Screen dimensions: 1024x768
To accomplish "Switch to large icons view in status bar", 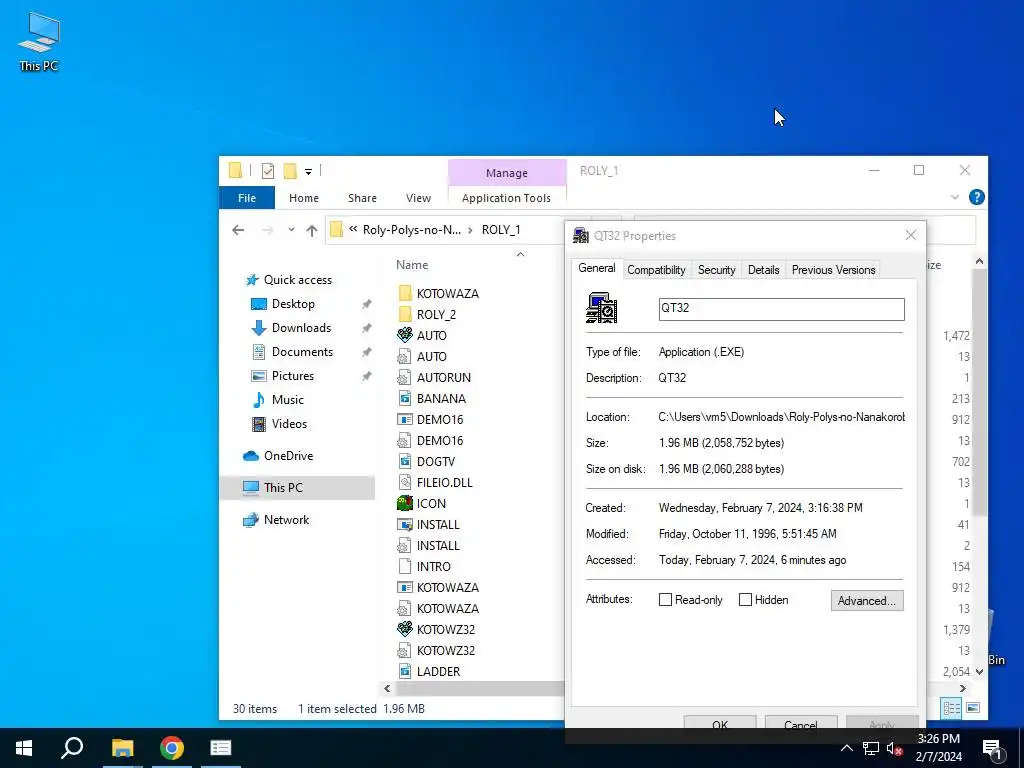I will pos(972,708).
